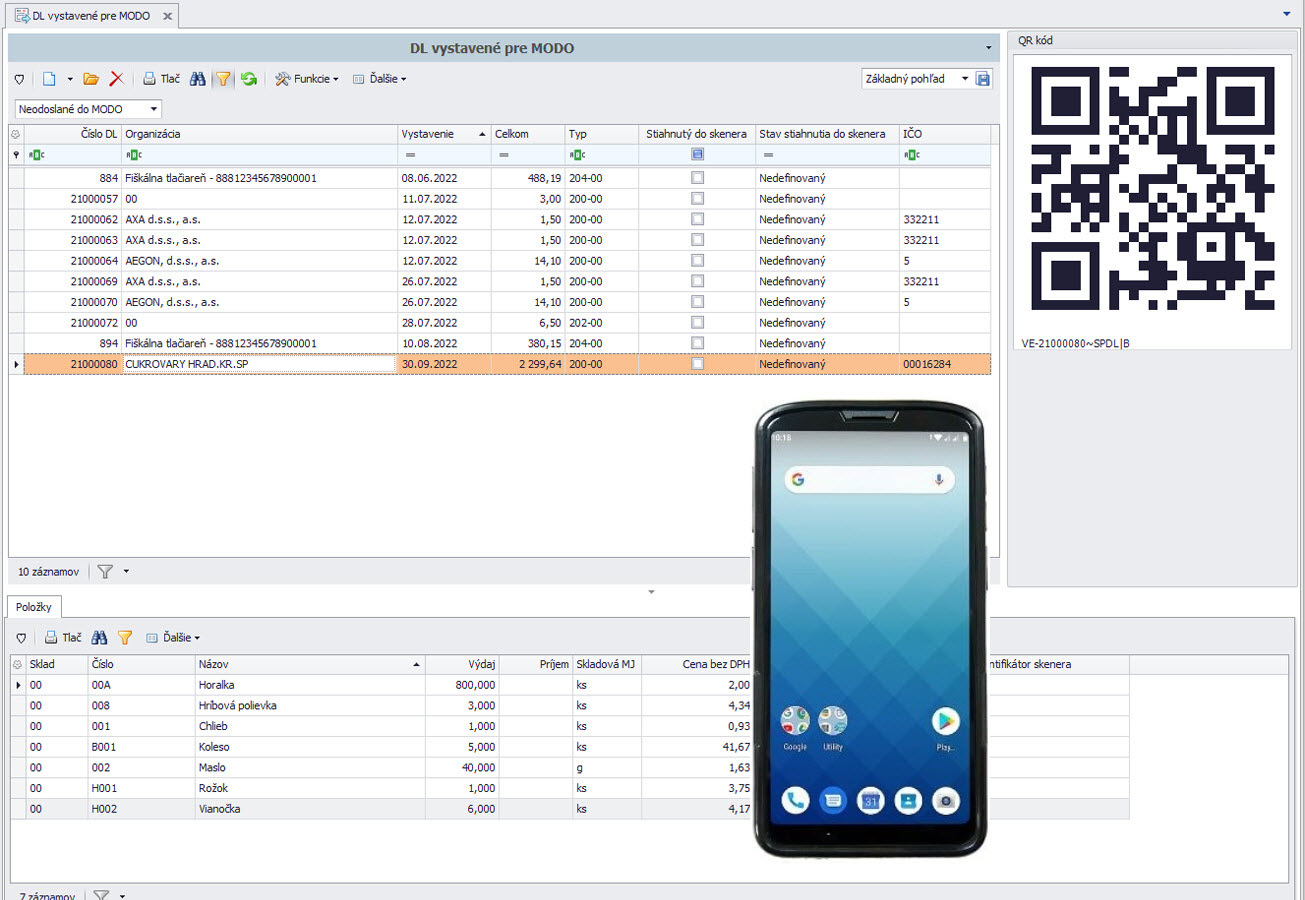Toggle the Stiahnutý do skenera filter row checkbox

(697, 154)
